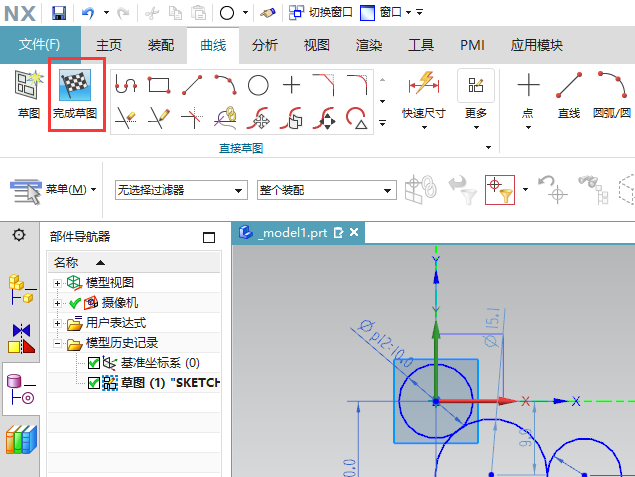Open the Constraint Navigator sidebar icon
This screenshot has height=477, width=635.
tap(21, 338)
